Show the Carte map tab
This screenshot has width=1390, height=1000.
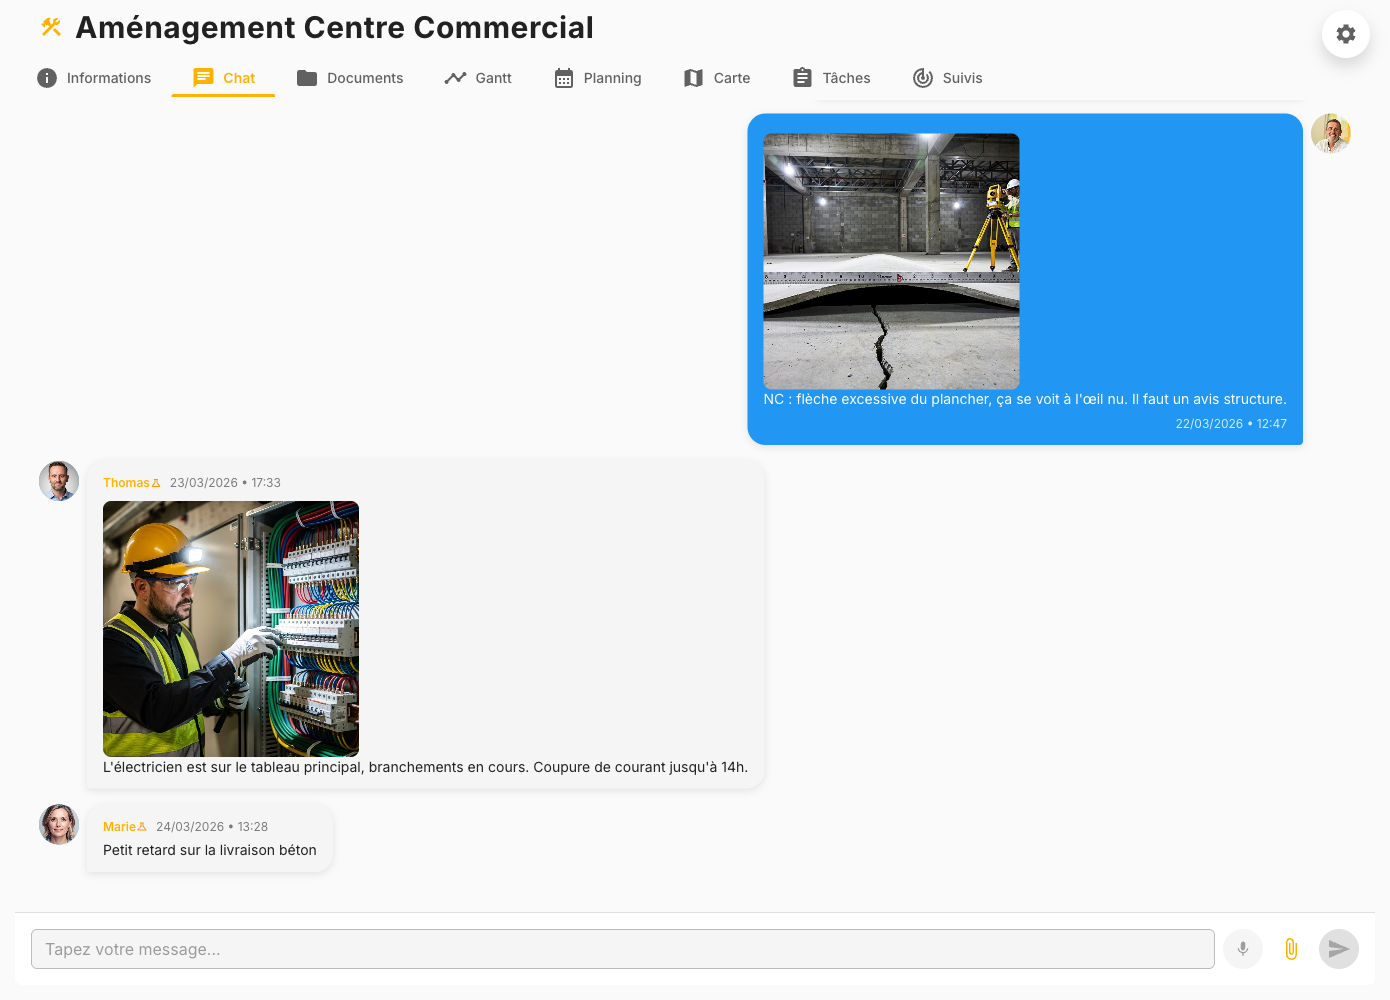point(717,78)
